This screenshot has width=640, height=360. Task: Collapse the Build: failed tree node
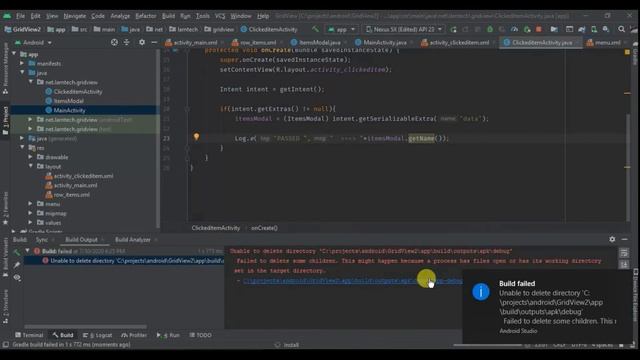coord(27,251)
